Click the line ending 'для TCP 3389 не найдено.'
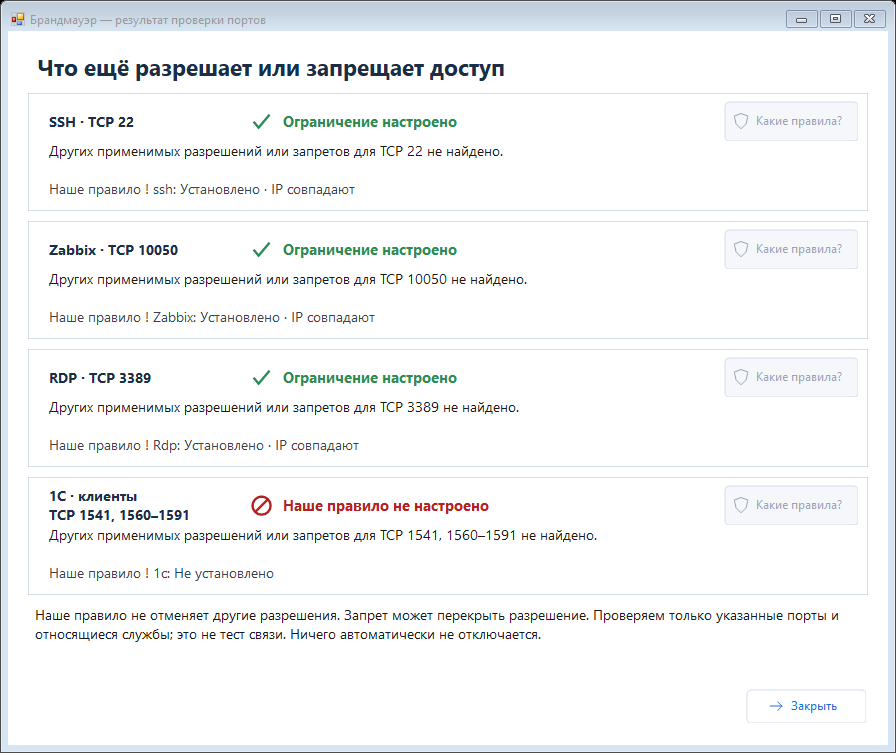The image size is (896, 753). click(x=284, y=408)
